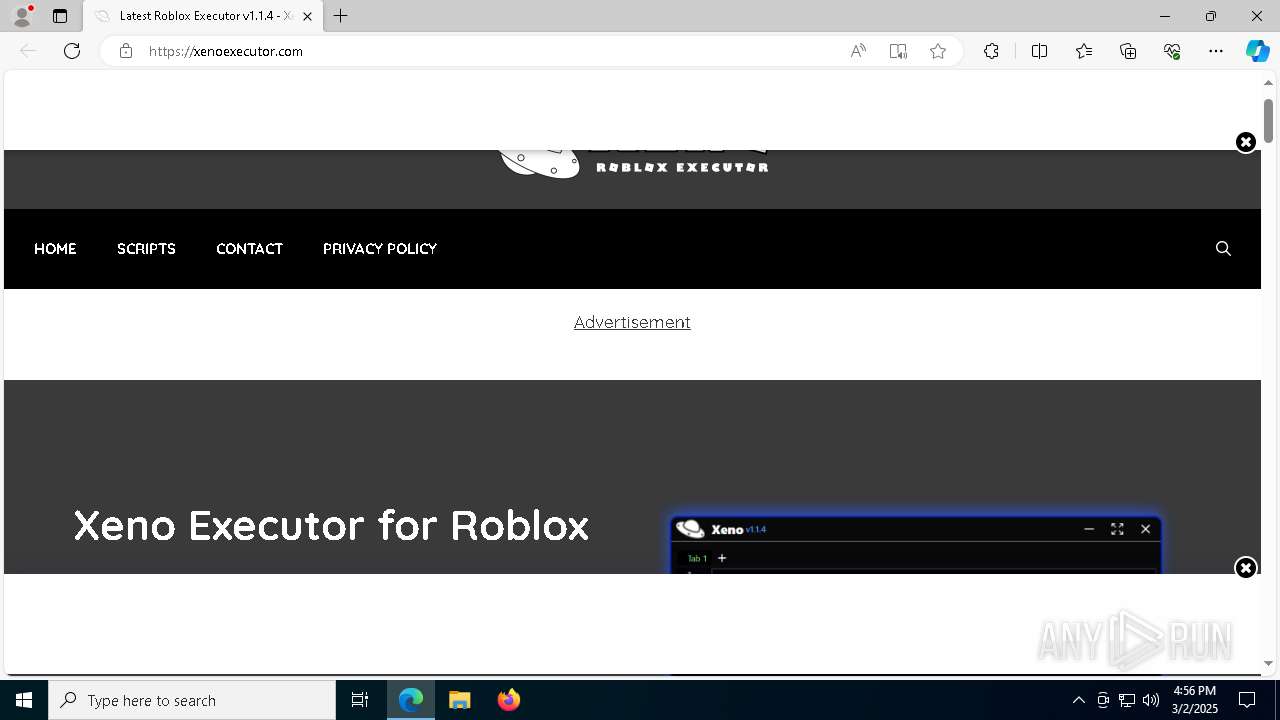This screenshot has width=1280, height=720.
Task: View site information lock icon
Action: (126, 51)
